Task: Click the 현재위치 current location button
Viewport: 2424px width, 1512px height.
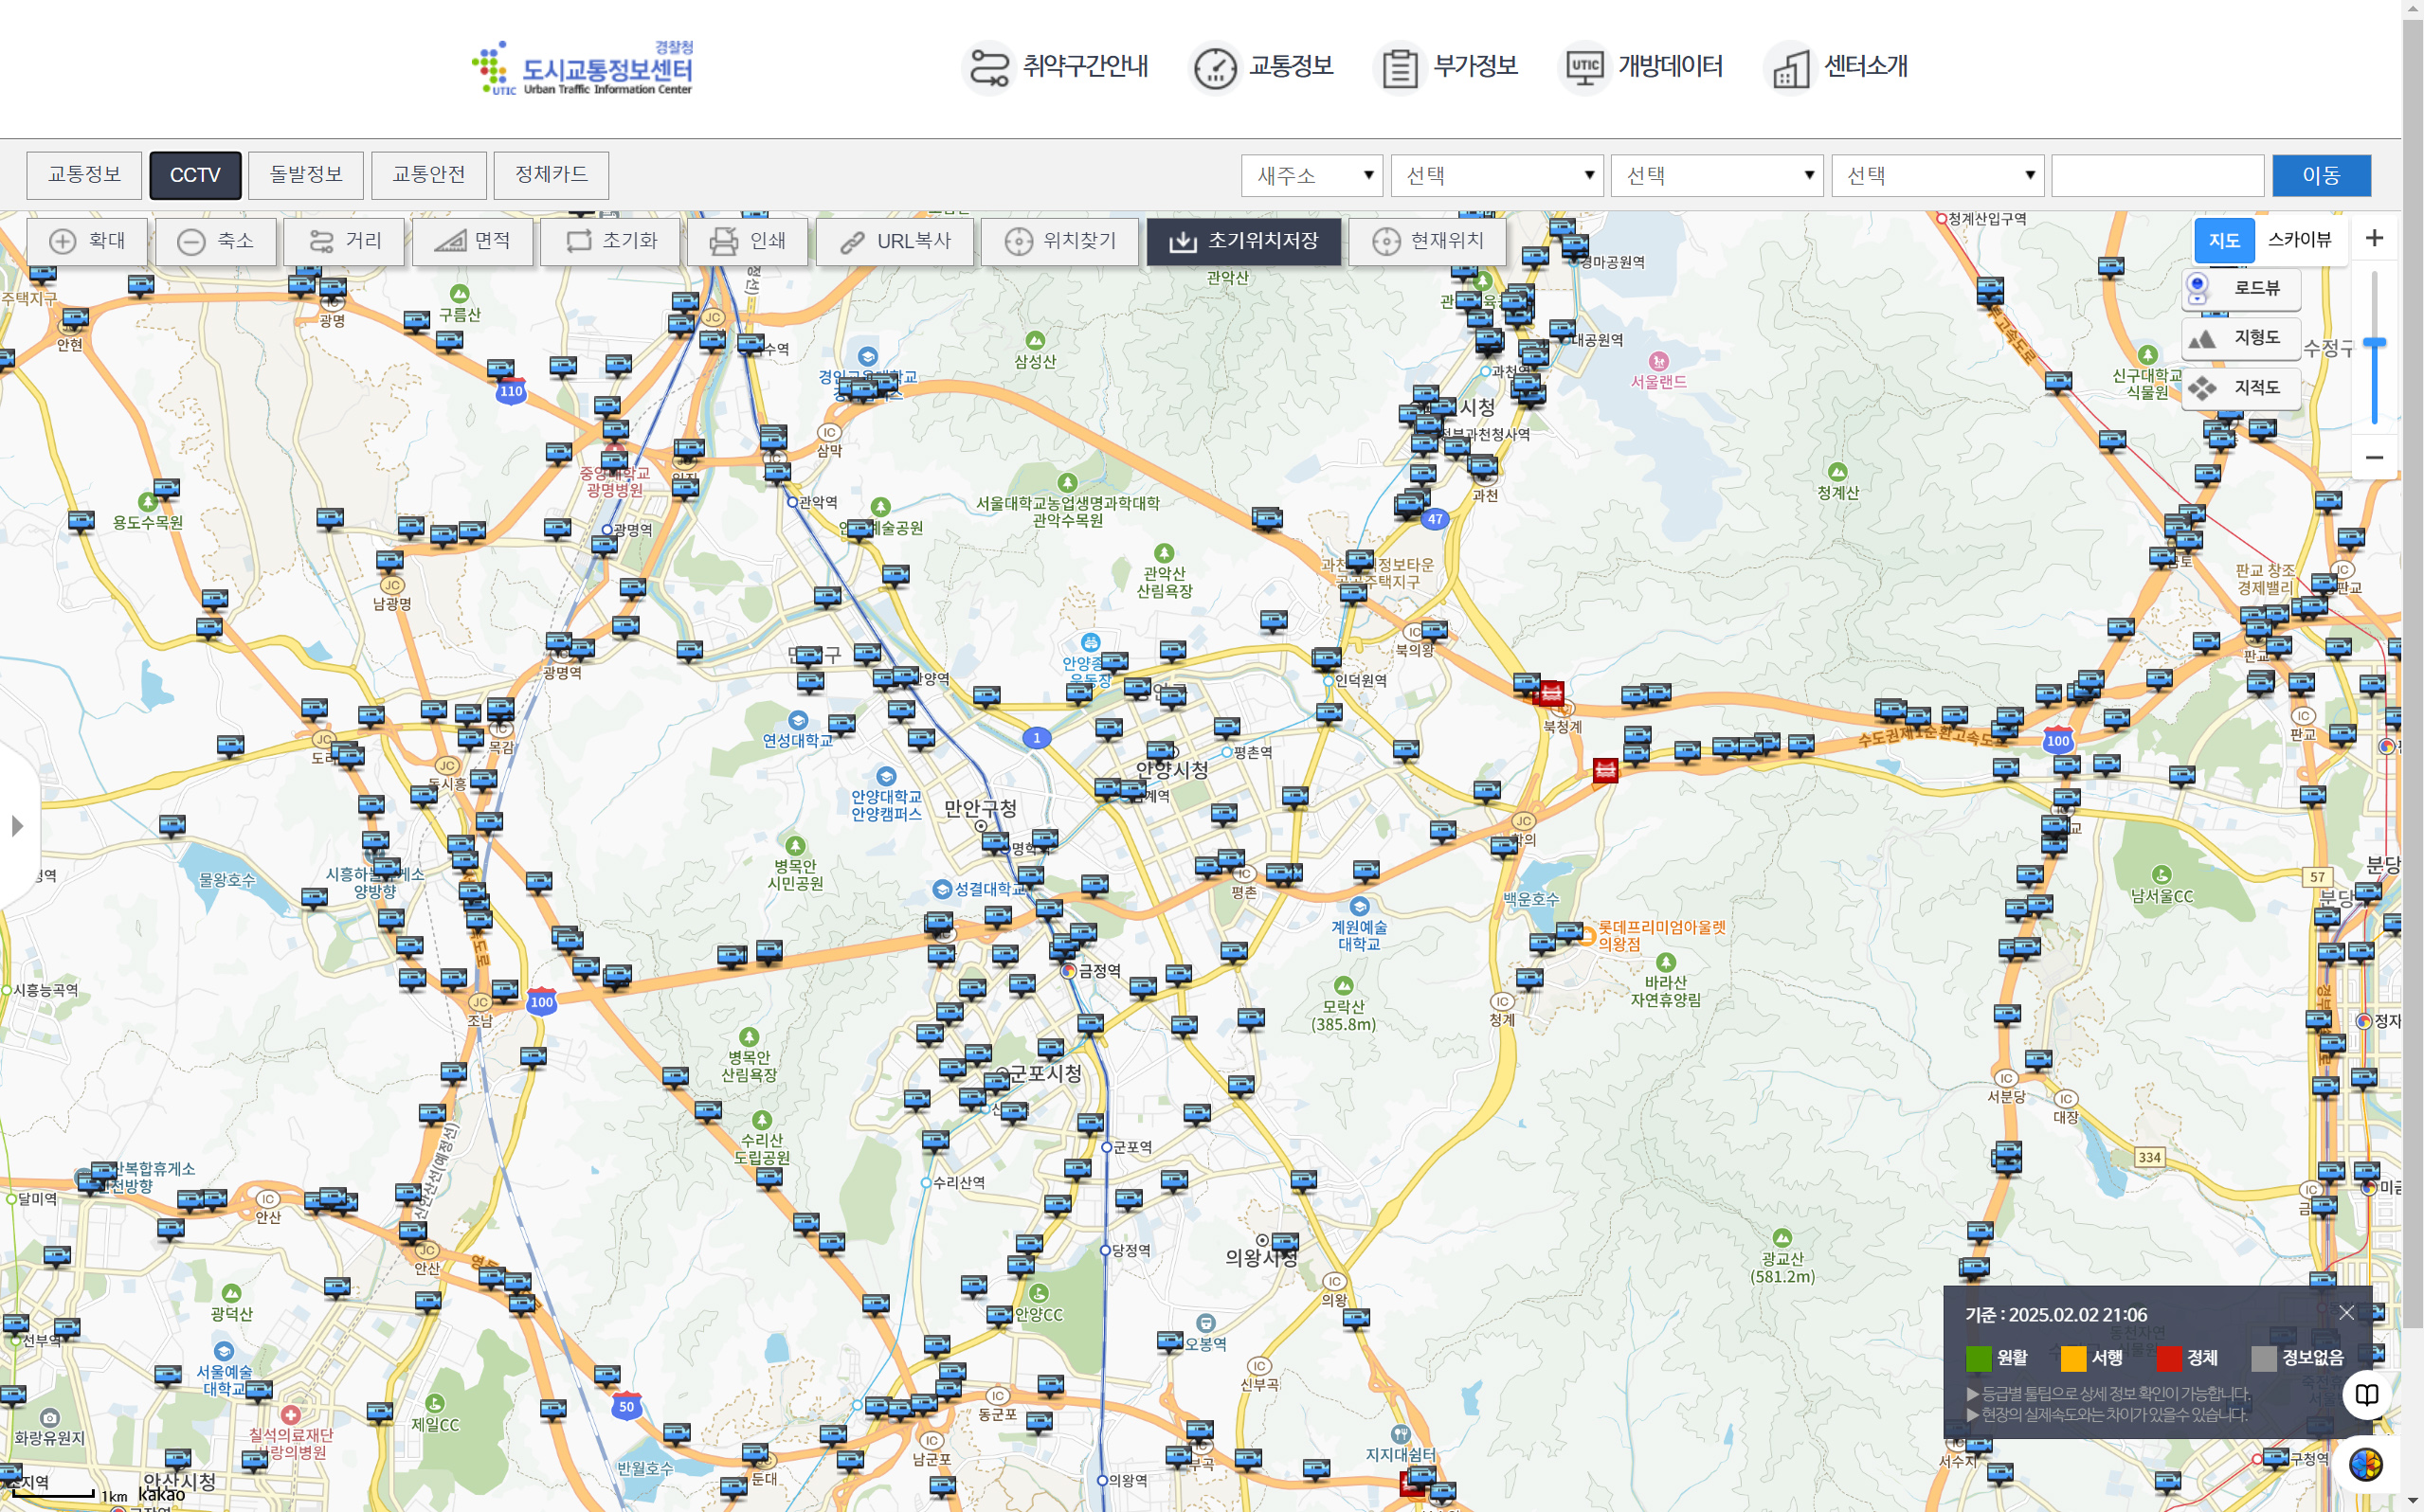Action: pos(1427,241)
